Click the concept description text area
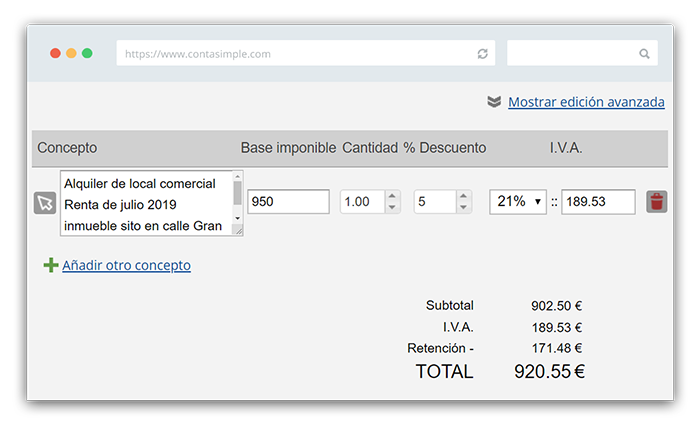The width and height of the screenshot is (700, 431). coord(147,203)
